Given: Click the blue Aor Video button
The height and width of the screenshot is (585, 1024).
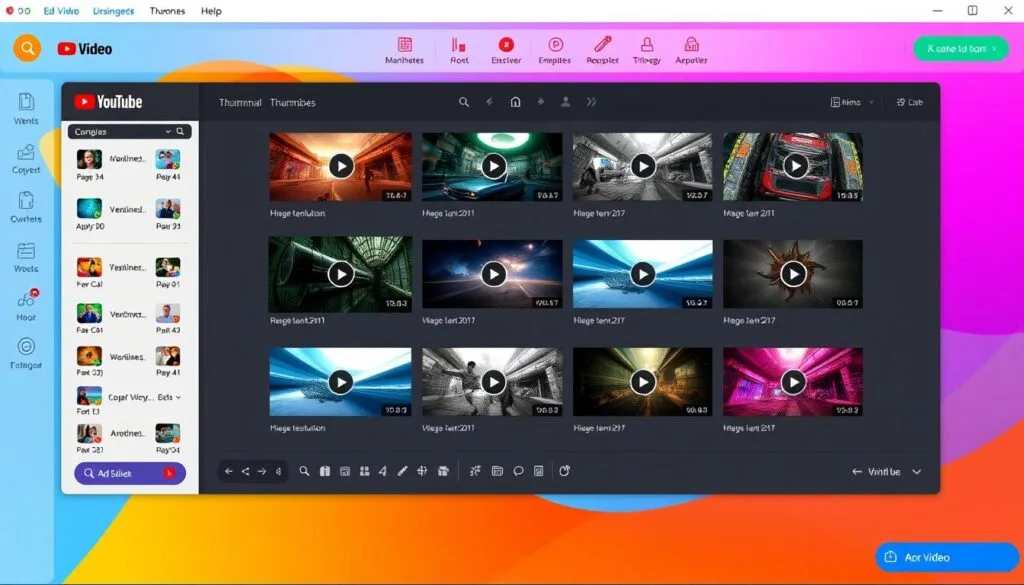Looking at the screenshot, I should [947, 557].
